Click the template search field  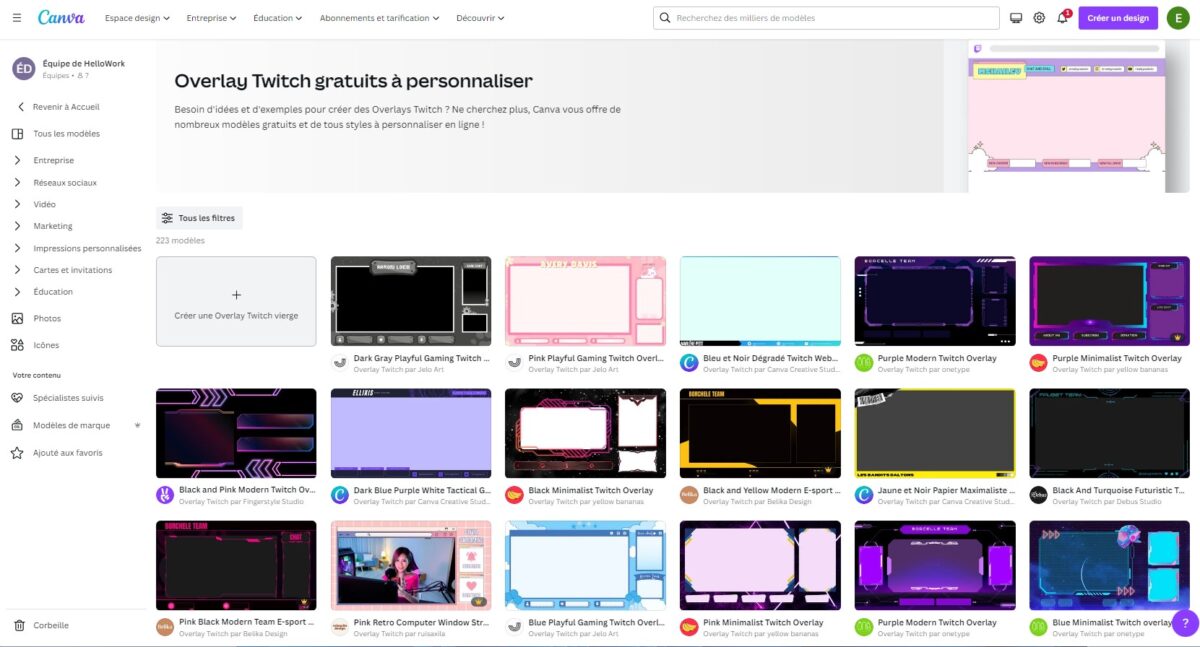[x=826, y=17]
